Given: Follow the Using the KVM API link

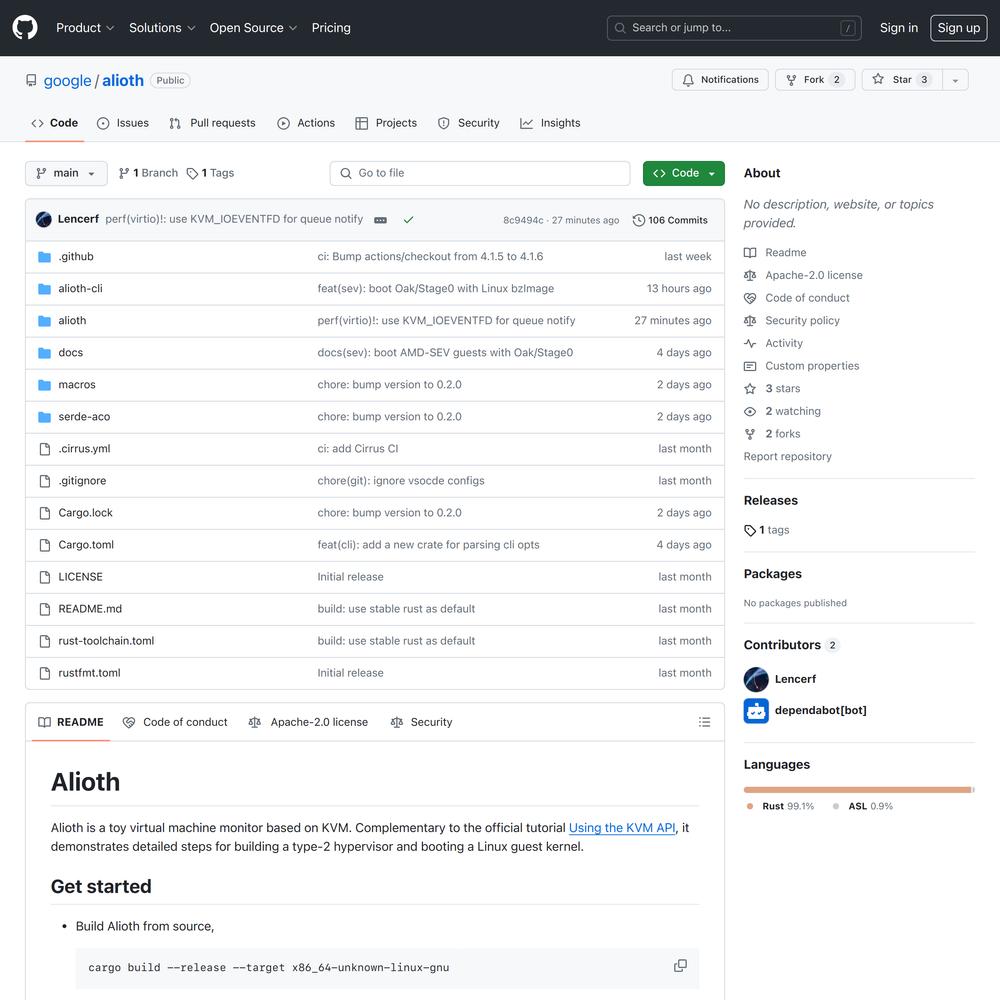Looking at the screenshot, I should (622, 828).
